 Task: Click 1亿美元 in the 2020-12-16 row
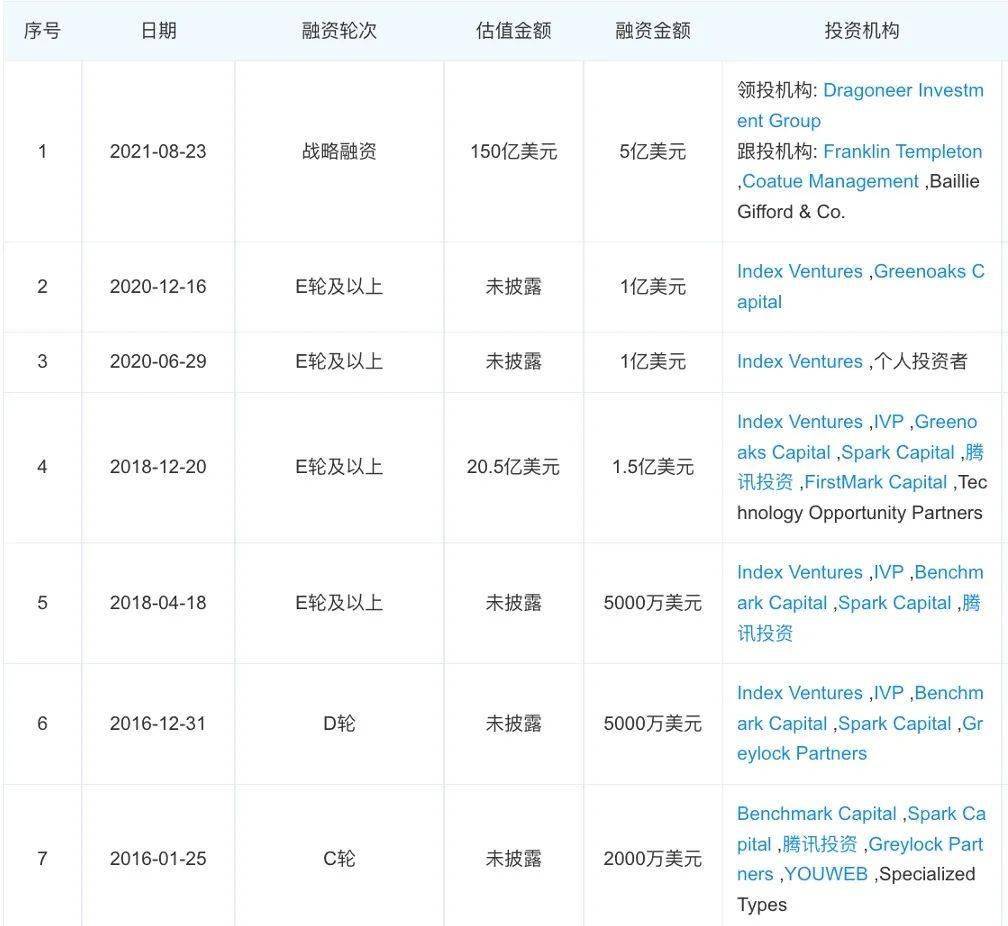coord(652,286)
